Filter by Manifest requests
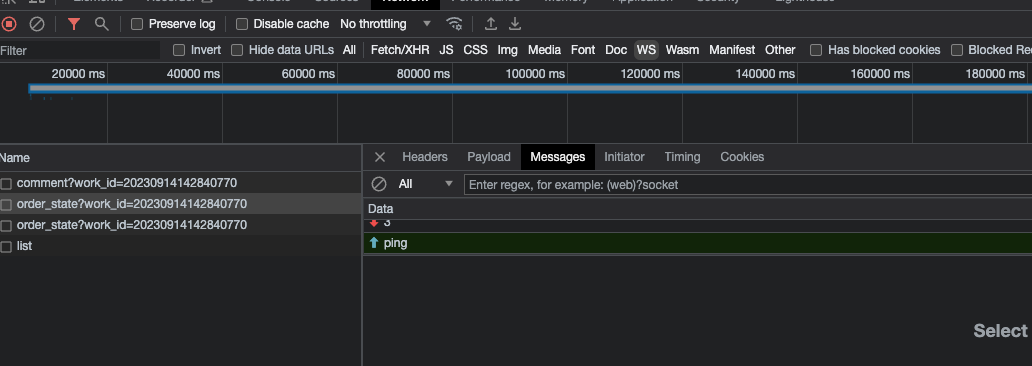Image resolution: width=1032 pixels, height=366 pixels. pyautogui.click(x=732, y=50)
